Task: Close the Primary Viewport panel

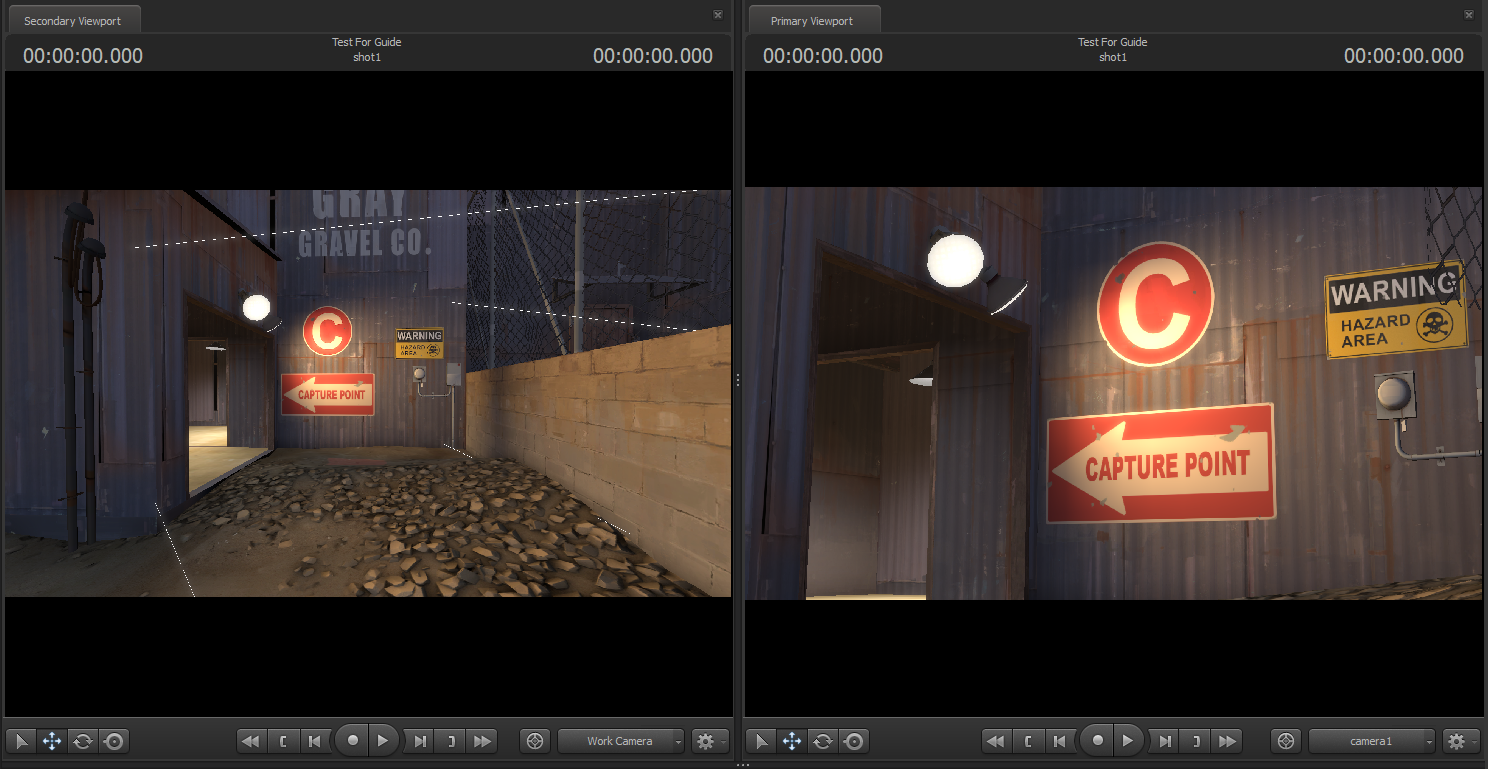Action: click(1469, 15)
